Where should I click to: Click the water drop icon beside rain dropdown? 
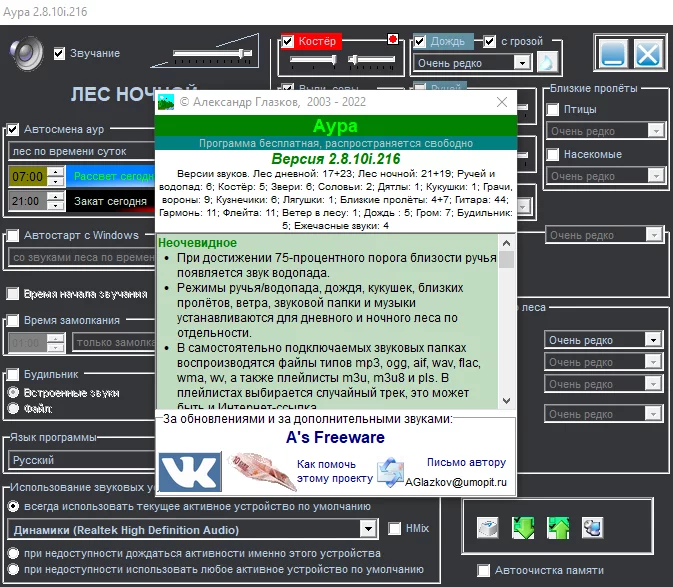click(x=547, y=63)
